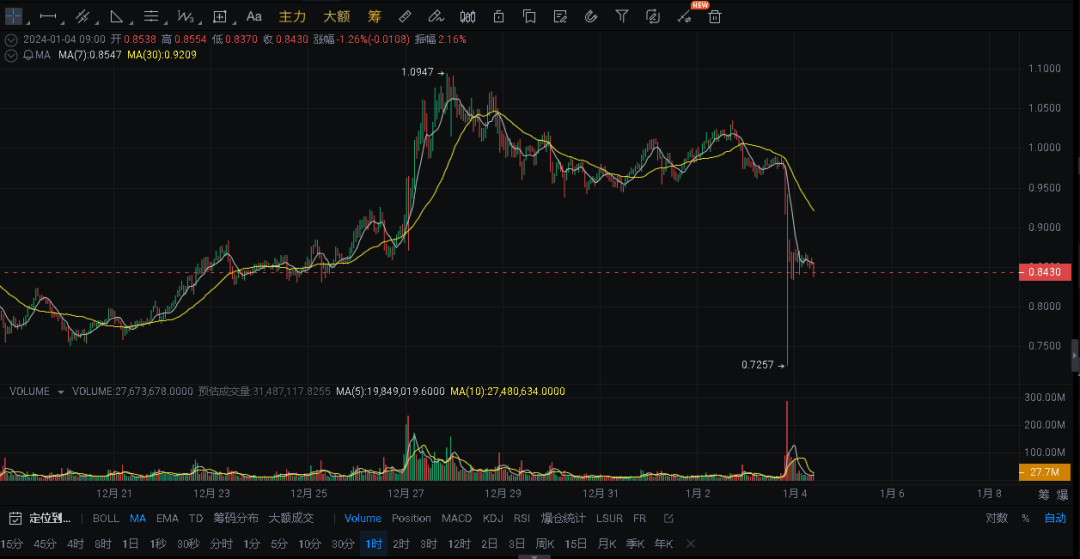
Task: Click MA(30):0.9209 value text
Action: pos(162,54)
